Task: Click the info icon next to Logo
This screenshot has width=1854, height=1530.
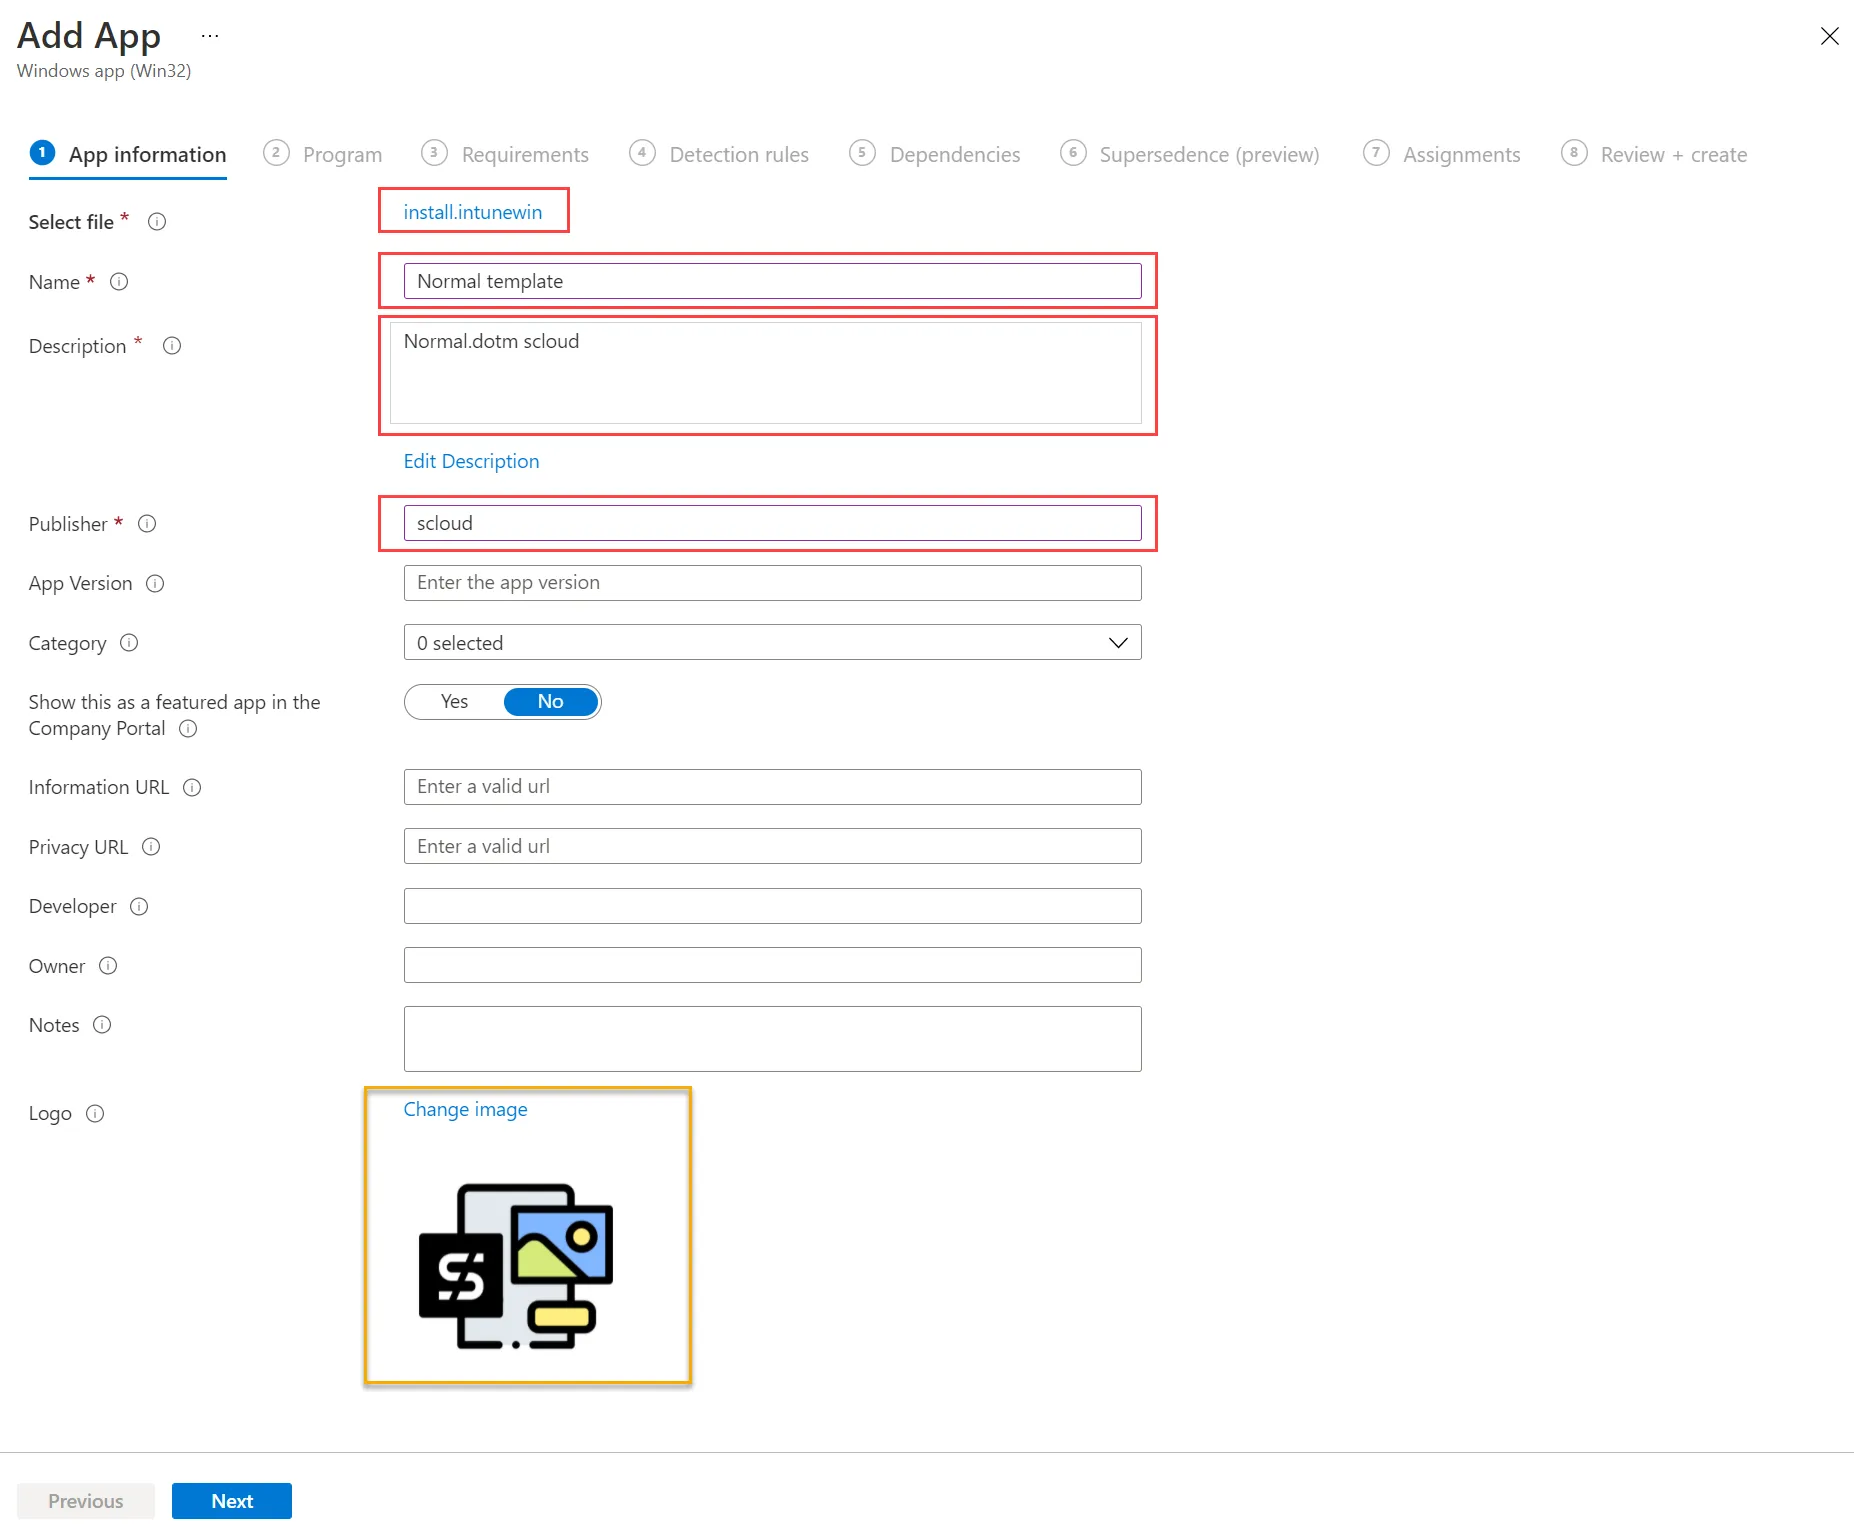Action: [95, 1113]
